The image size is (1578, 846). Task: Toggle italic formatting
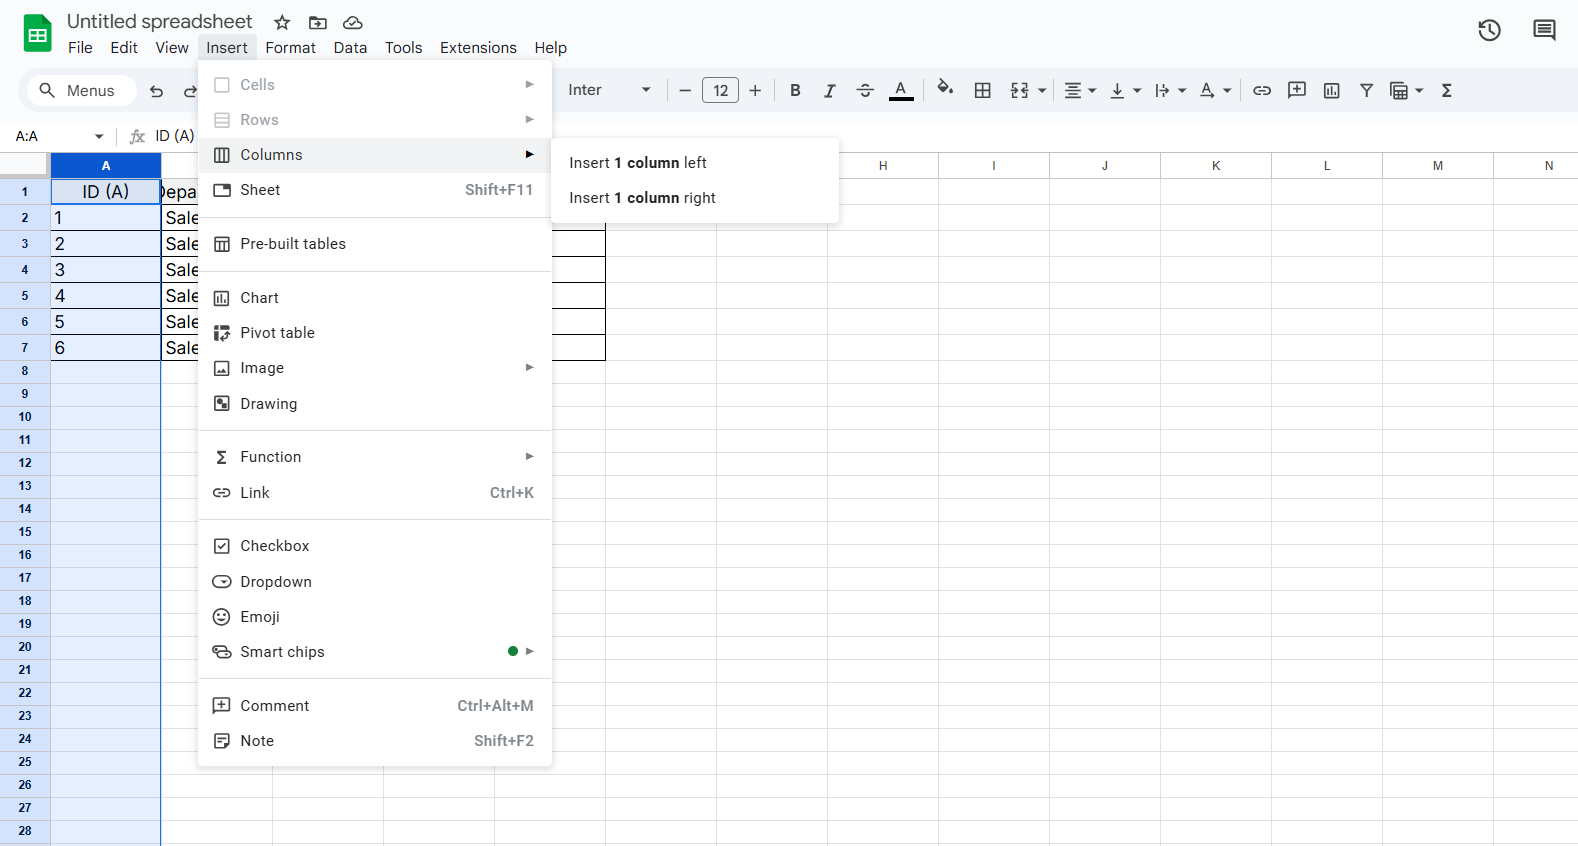(x=829, y=91)
